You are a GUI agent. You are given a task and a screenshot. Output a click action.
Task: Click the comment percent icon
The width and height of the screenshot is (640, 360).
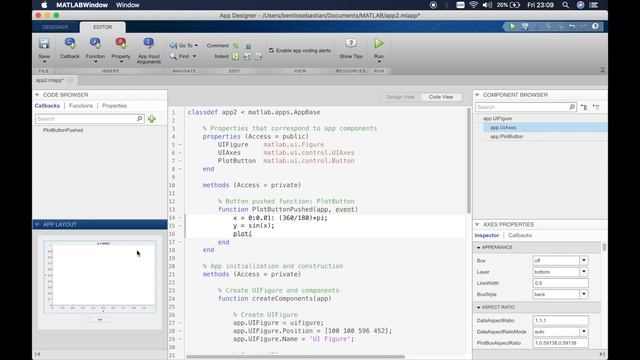click(236, 45)
